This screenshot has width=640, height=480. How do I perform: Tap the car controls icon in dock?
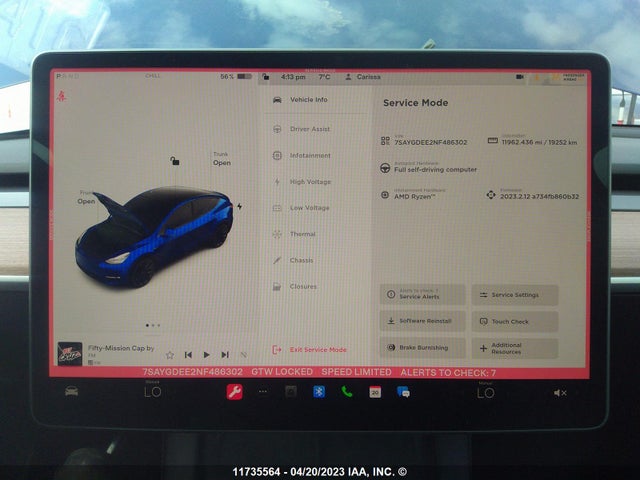pyautogui.click(x=72, y=392)
